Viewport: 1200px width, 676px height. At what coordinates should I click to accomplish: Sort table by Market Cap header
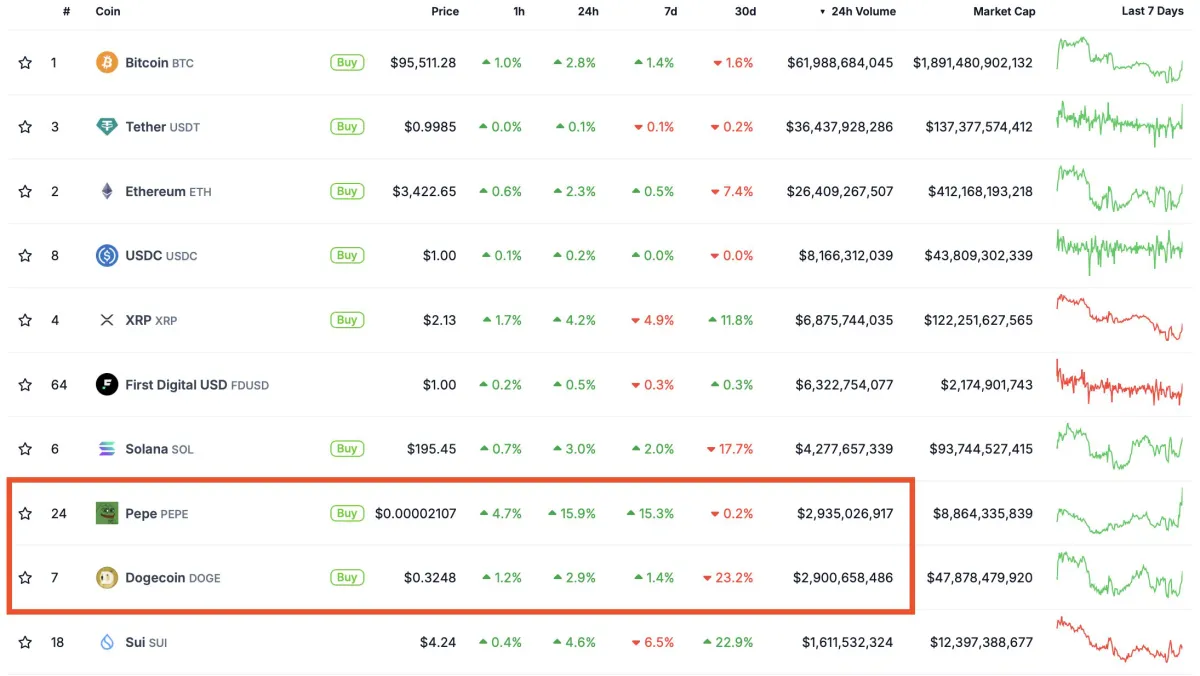pos(1004,12)
